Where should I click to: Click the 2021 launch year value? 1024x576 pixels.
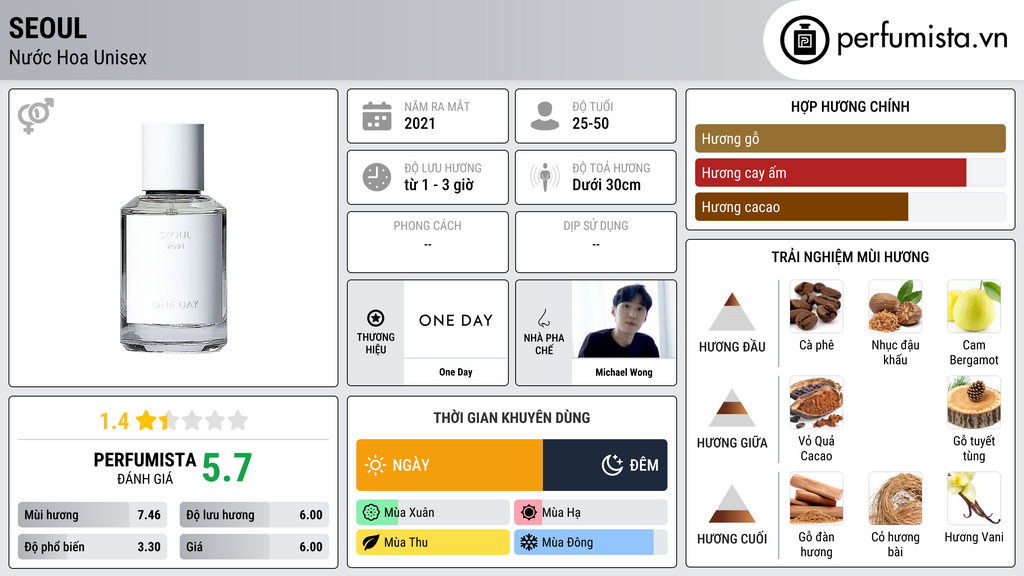pos(419,123)
